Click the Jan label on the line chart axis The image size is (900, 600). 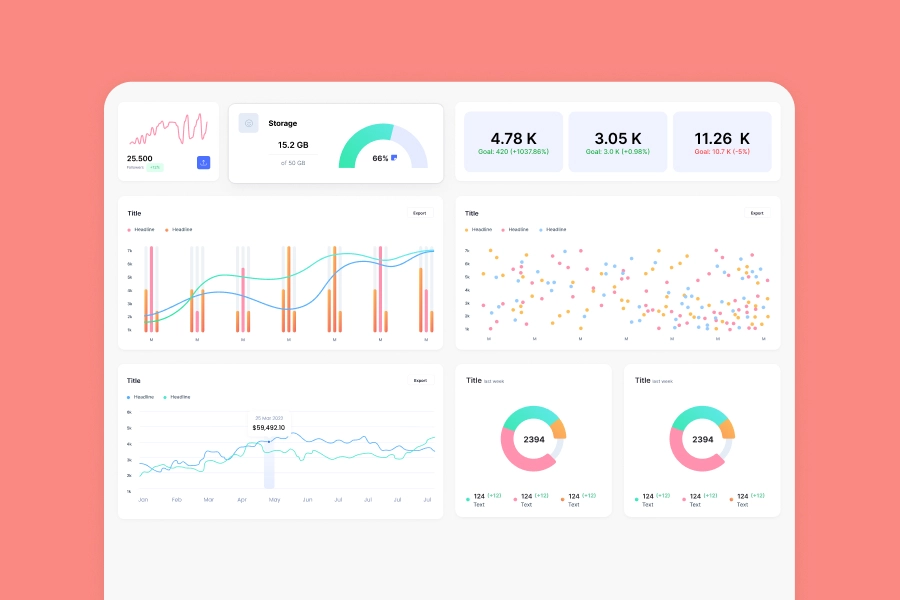[143, 500]
